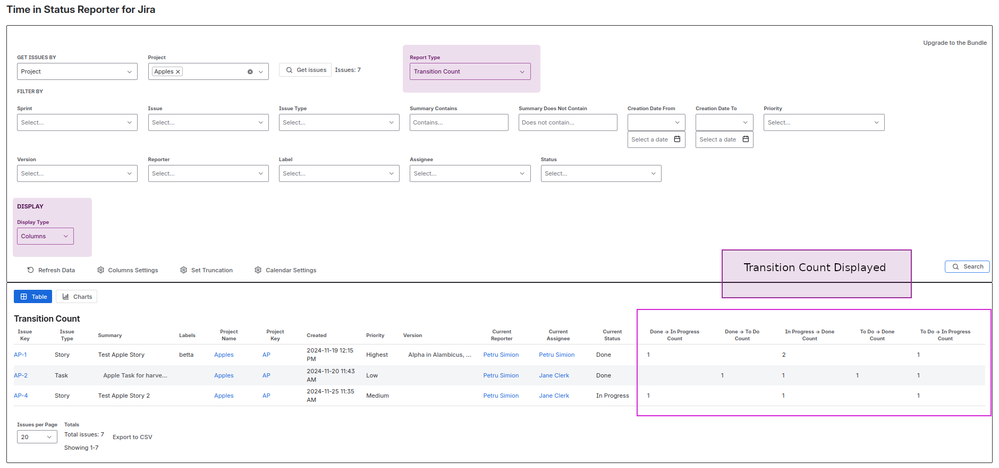Click the Created column header
Screen dimensions: 999x468
[317, 335]
